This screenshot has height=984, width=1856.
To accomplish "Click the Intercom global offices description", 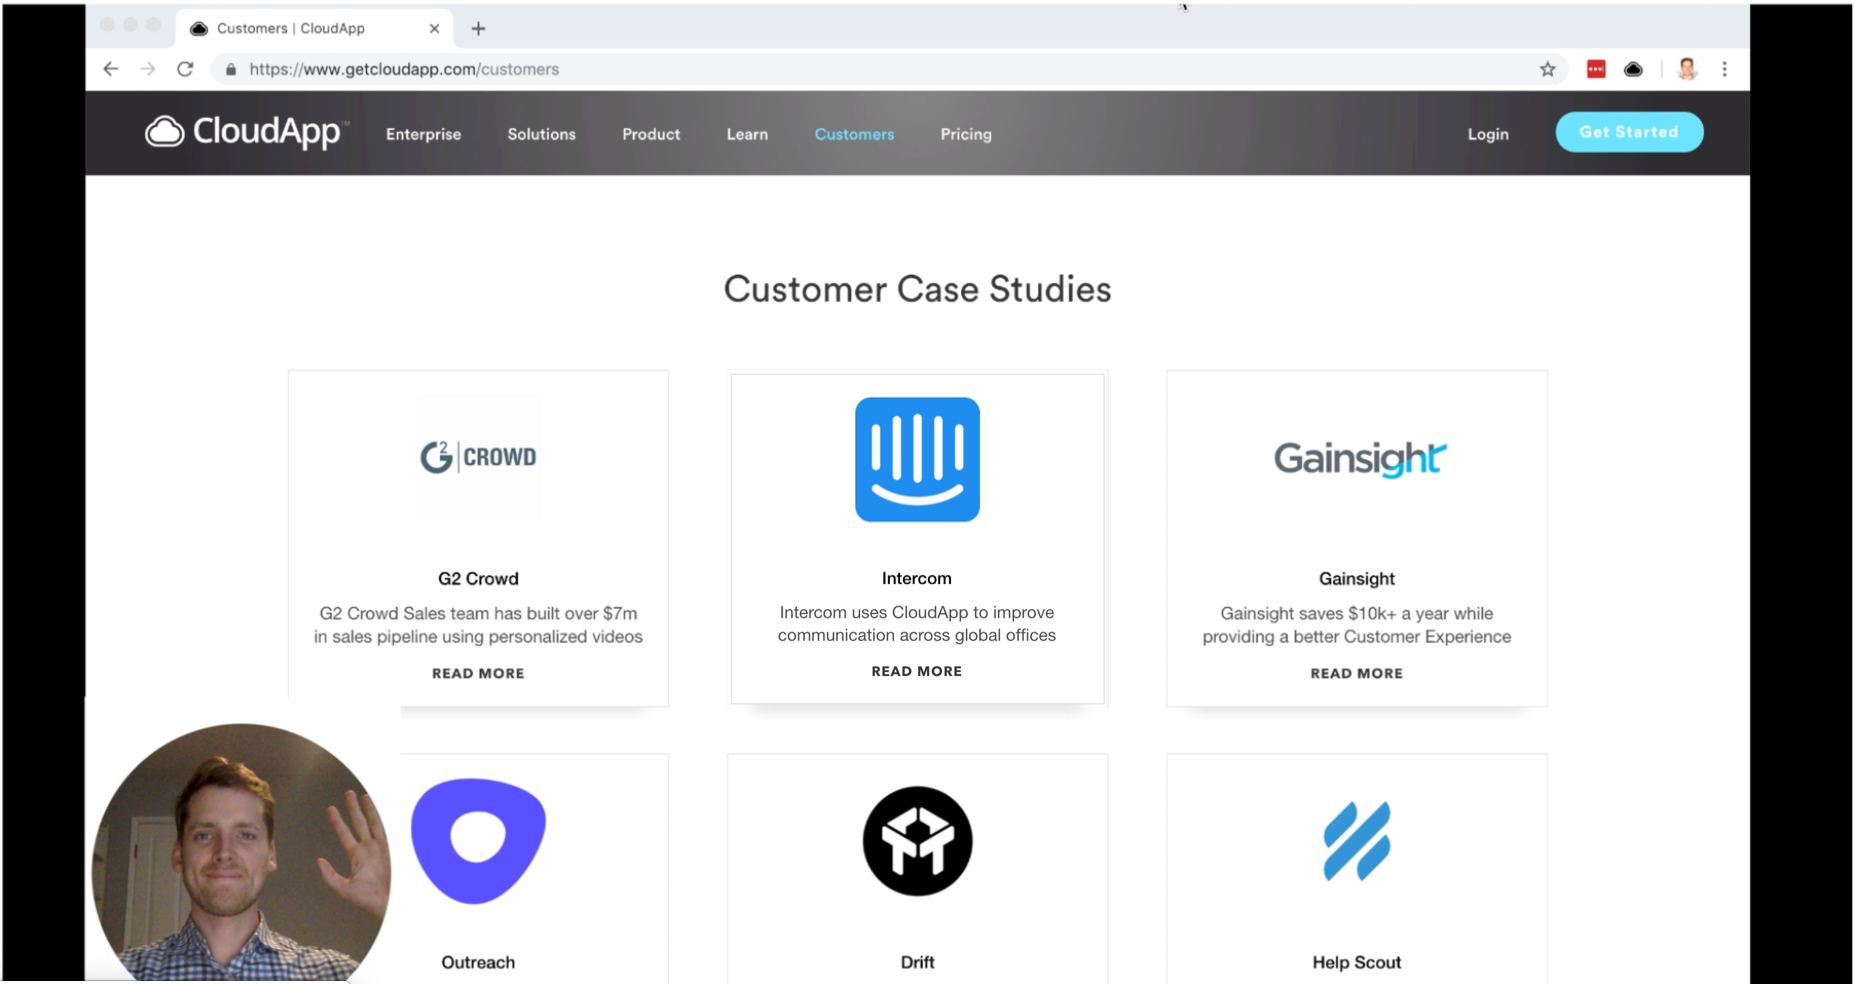I will tap(917, 623).
